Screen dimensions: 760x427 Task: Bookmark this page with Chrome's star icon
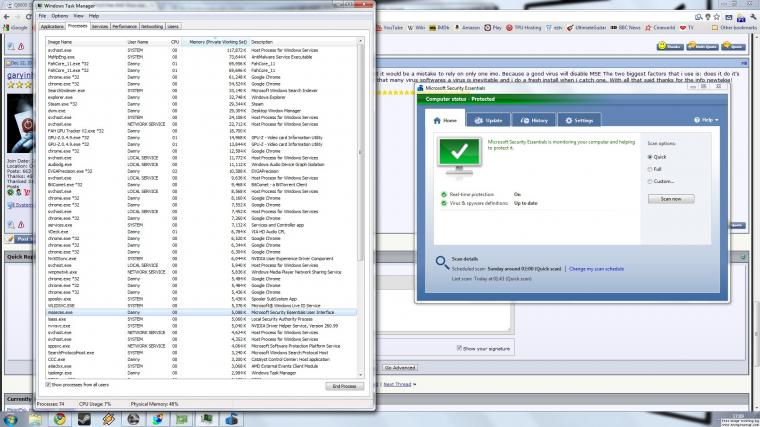717,17
